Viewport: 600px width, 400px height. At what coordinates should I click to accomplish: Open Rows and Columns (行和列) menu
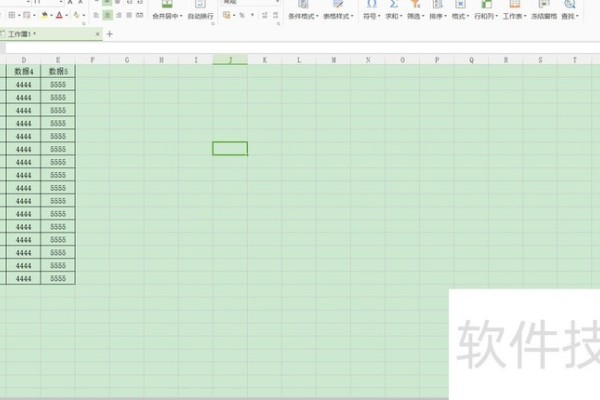[486, 16]
